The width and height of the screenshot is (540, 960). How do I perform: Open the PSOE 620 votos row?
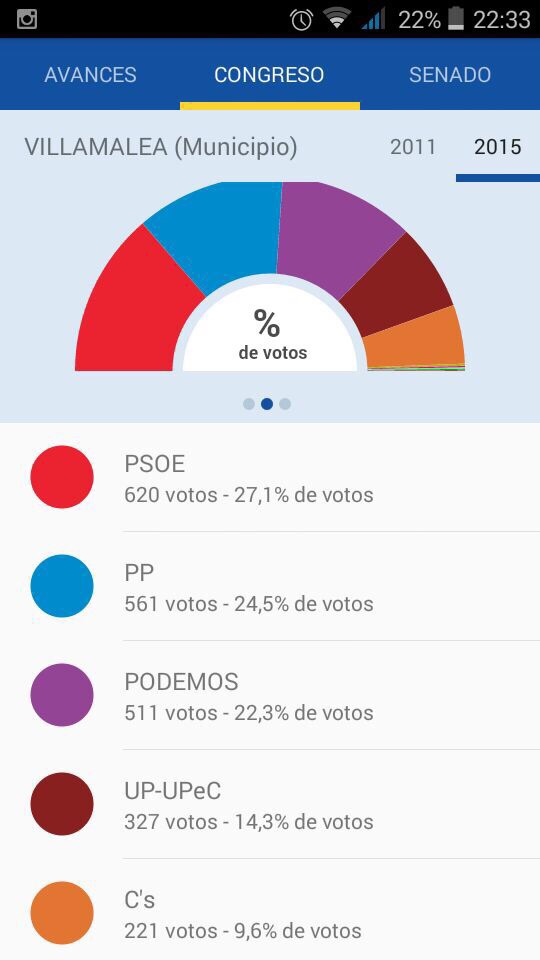click(270, 477)
